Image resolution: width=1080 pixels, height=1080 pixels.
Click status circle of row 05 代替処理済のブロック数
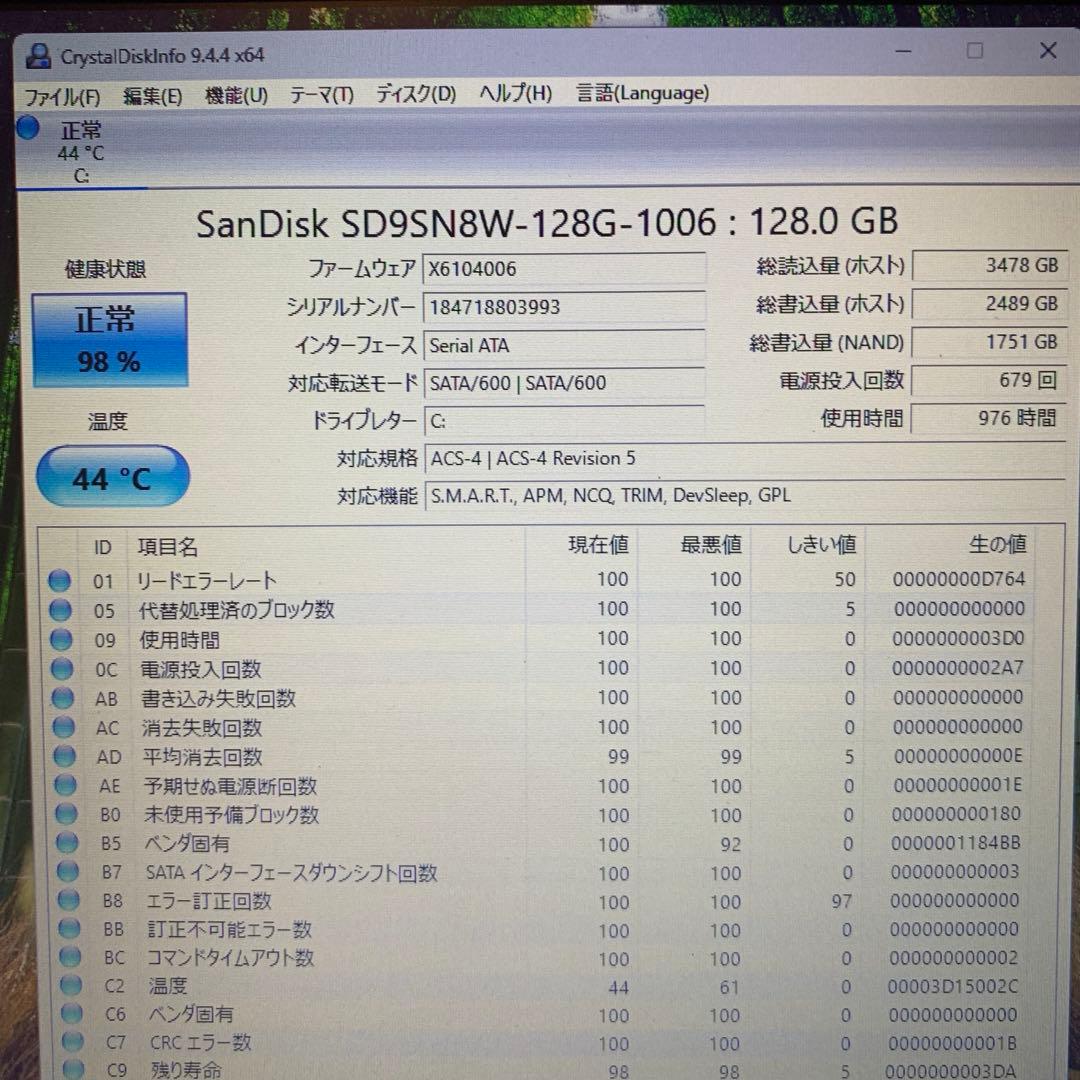[61, 610]
